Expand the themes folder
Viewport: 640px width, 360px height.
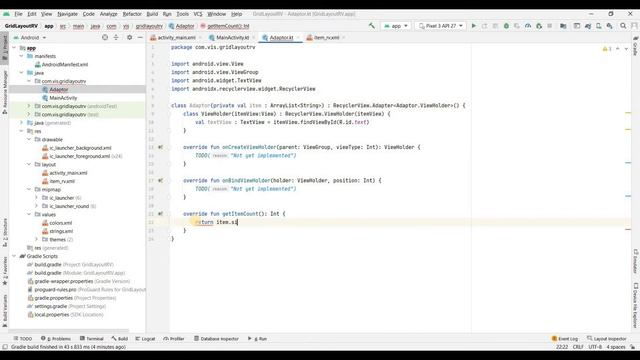[x=36, y=239]
